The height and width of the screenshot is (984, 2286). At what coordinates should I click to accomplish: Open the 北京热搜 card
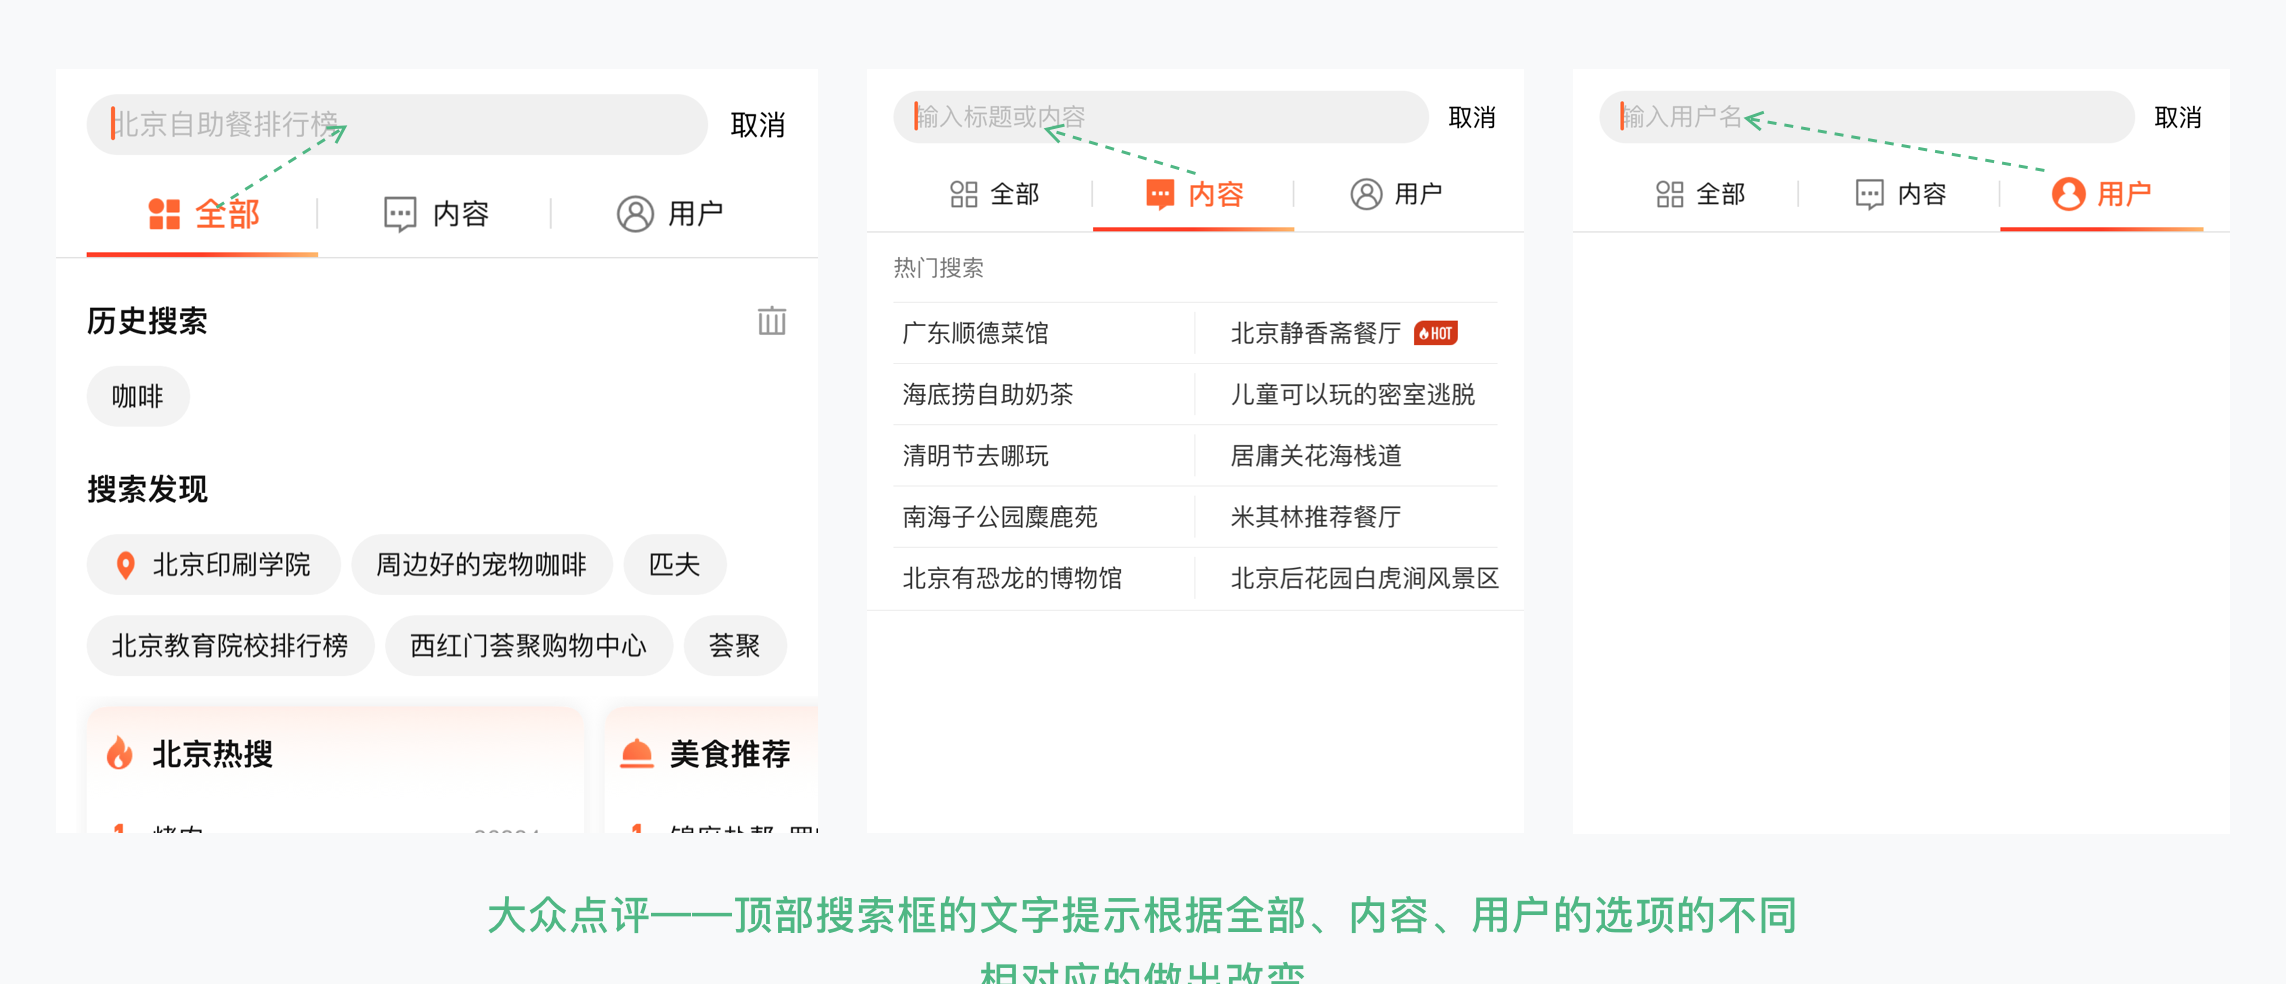point(335,770)
